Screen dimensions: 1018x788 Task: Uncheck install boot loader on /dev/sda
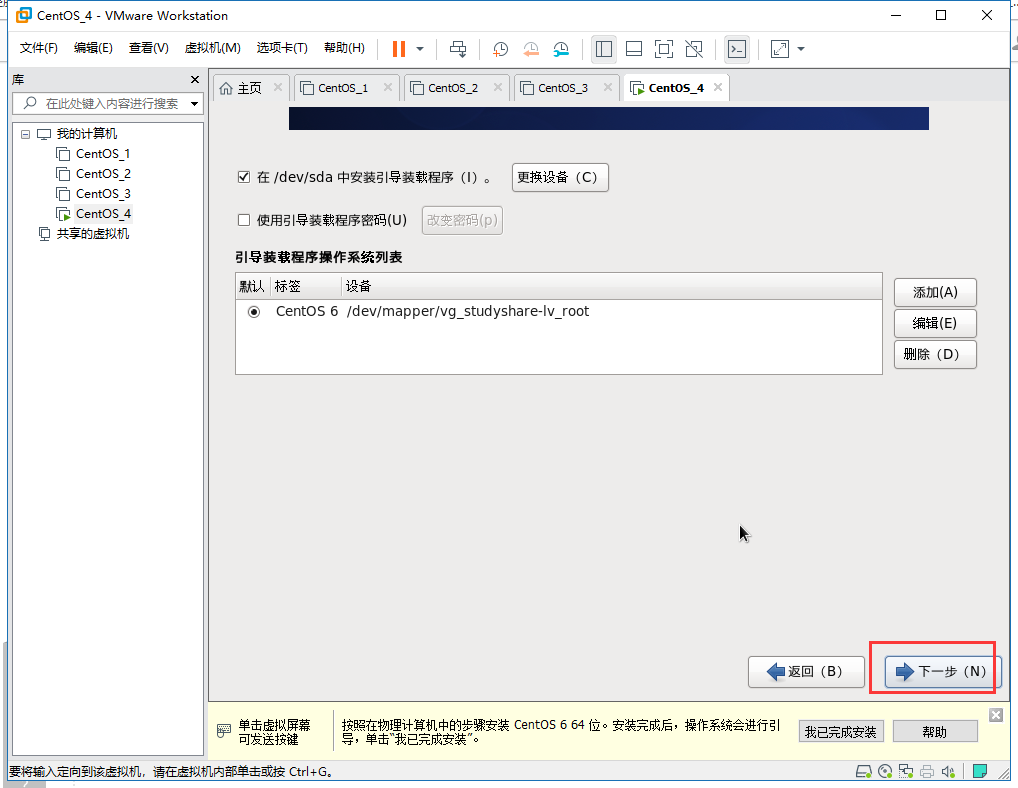point(243,177)
